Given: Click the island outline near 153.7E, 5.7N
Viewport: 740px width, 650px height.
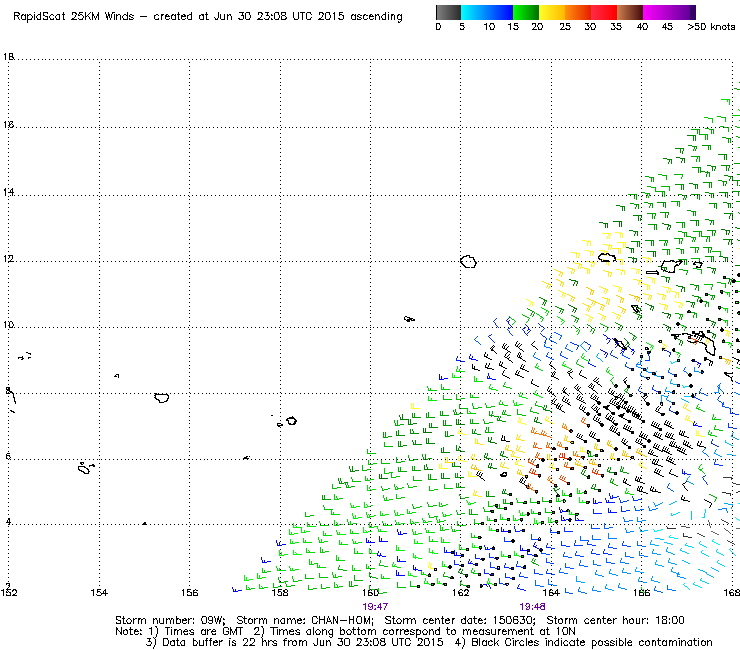Looking at the screenshot, I should coord(85,468).
